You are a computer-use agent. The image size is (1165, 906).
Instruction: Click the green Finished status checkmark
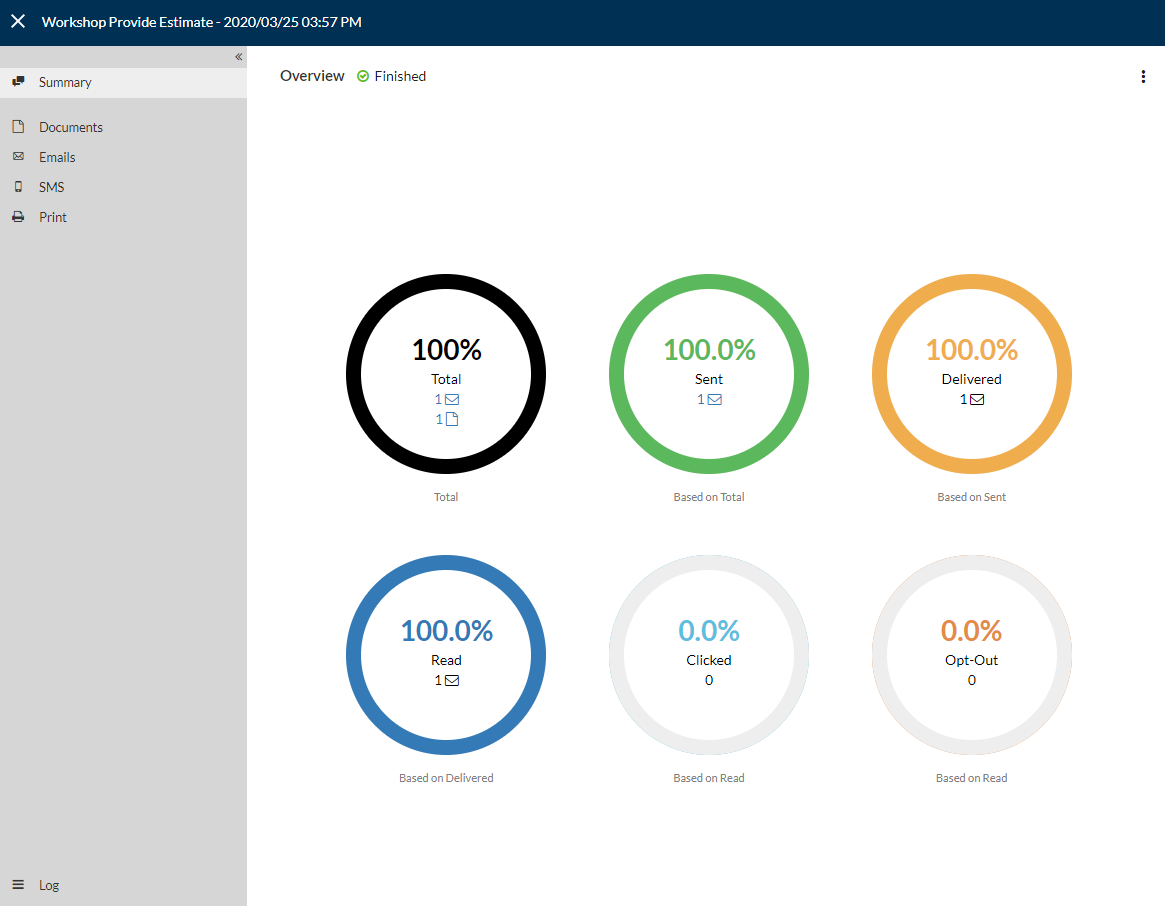pyautogui.click(x=363, y=77)
